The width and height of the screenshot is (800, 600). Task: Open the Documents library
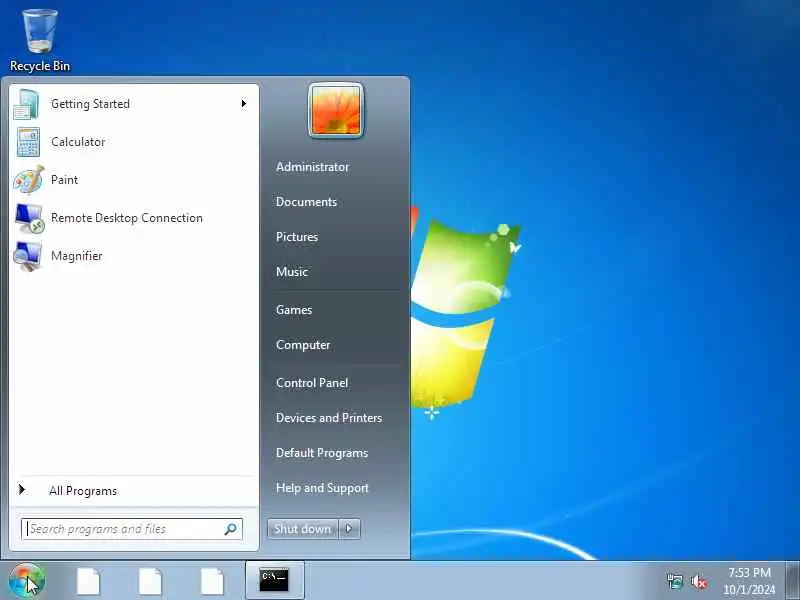307,202
